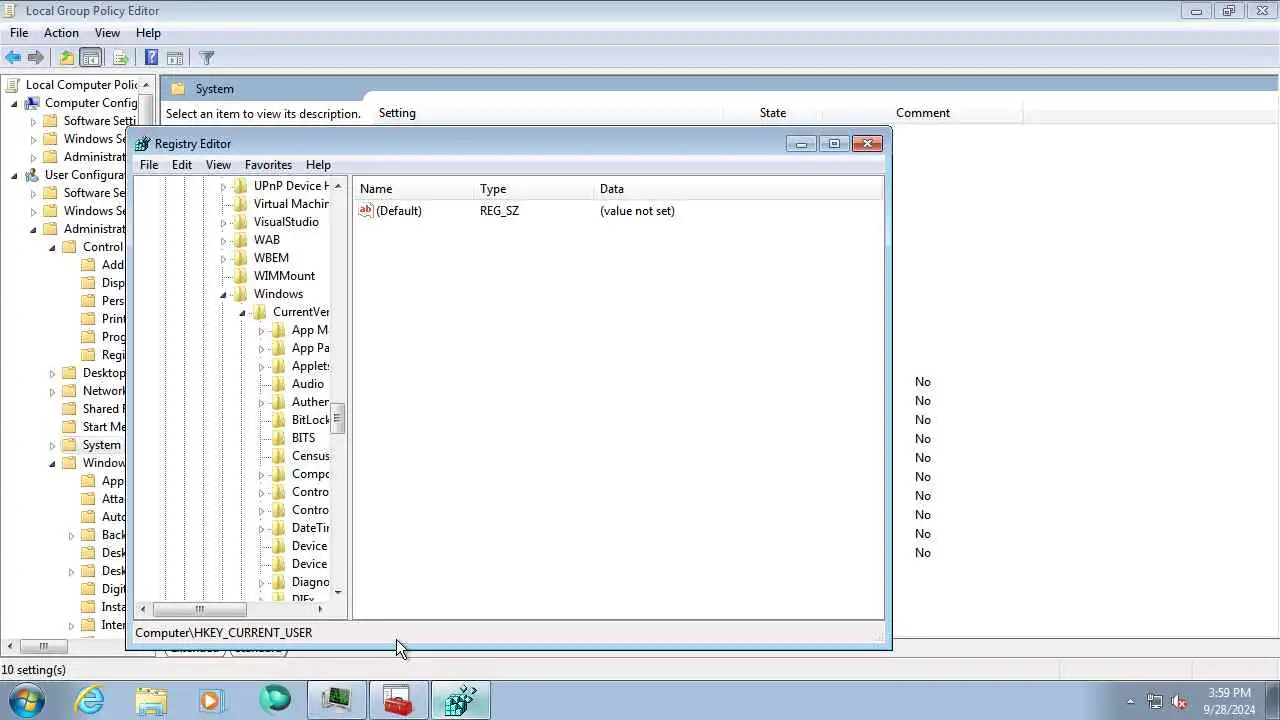This screenshot has width=1280, height=720.
Task: Click the Census folder icon in registry tree
Action: 278,456
